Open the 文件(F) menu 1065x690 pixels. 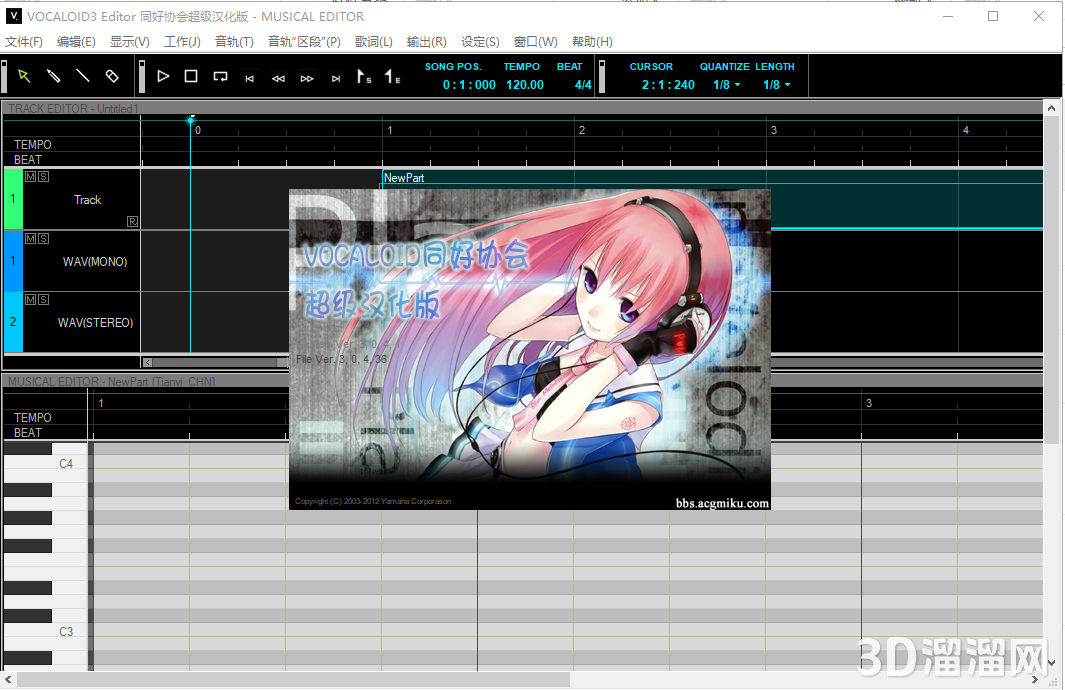point(25,41)
